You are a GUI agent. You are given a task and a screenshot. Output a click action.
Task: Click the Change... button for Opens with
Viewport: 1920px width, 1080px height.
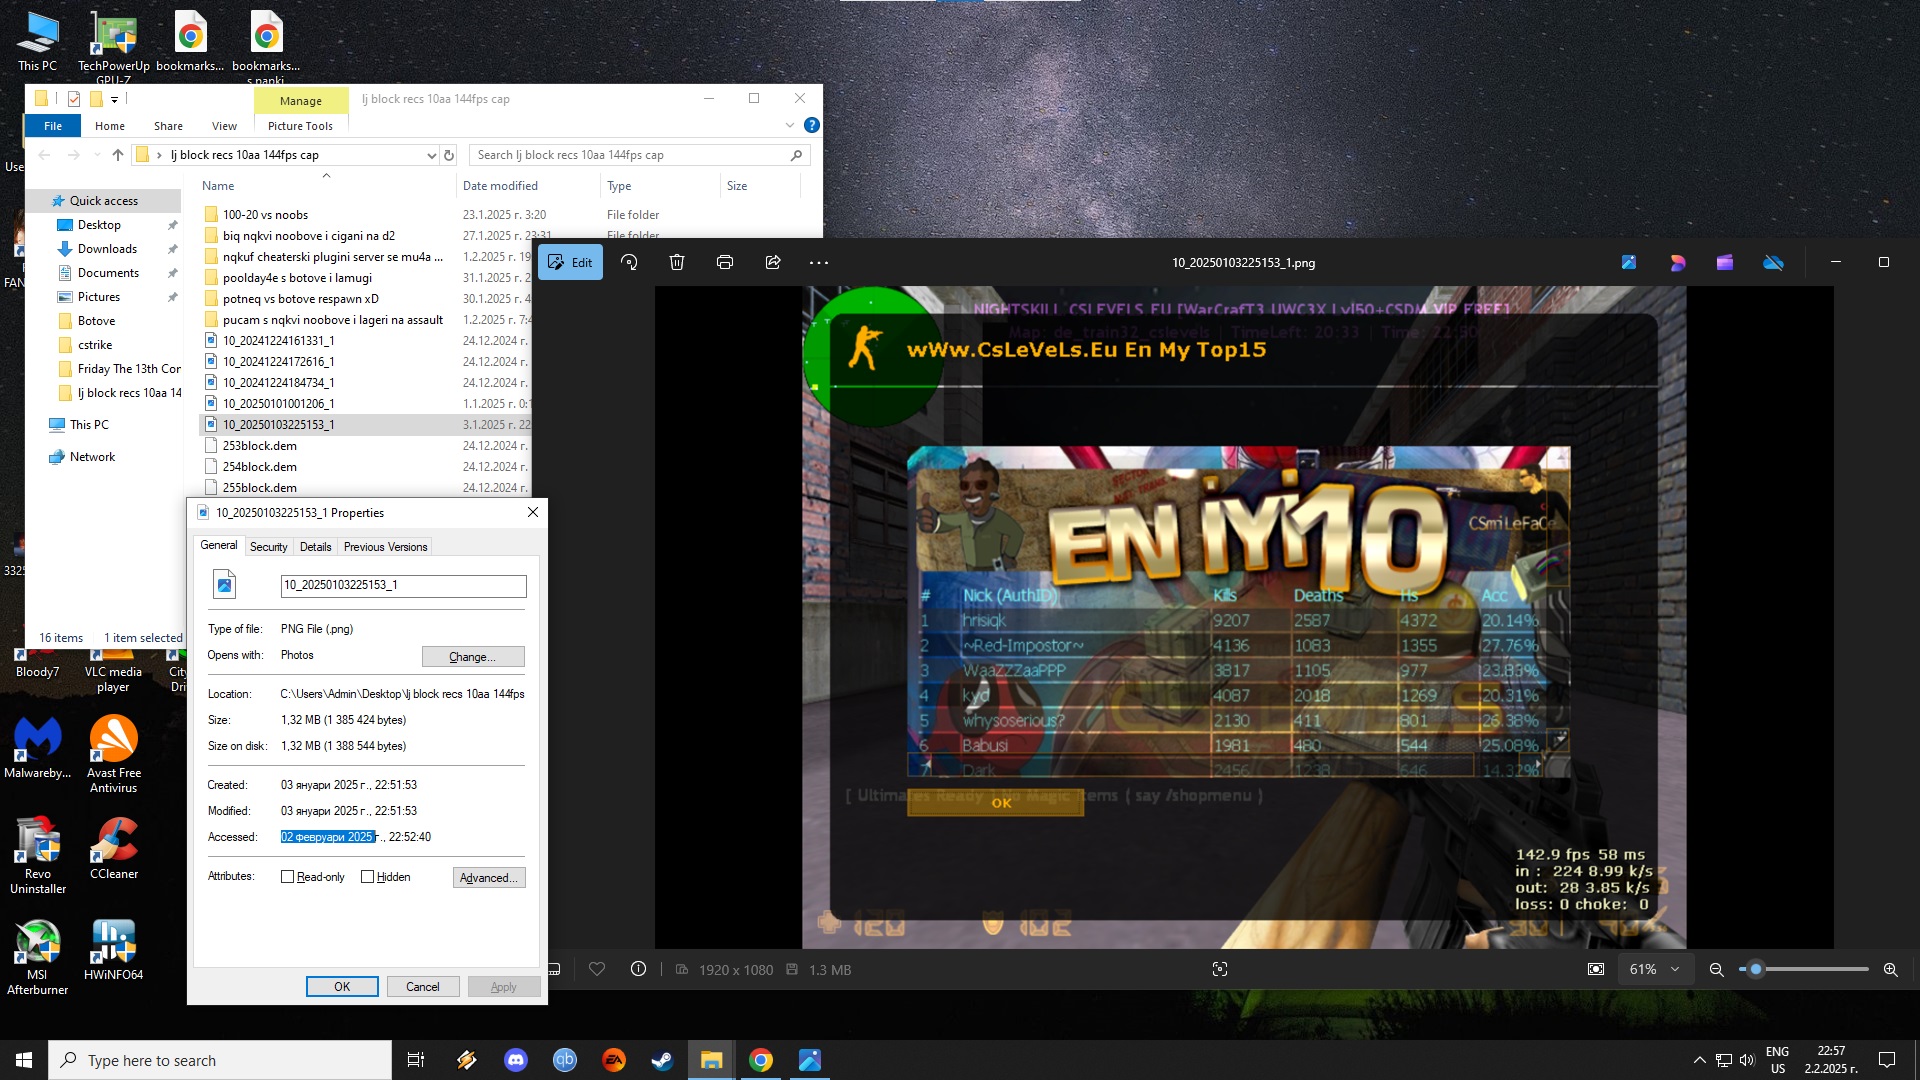click(x=473, y=656)
